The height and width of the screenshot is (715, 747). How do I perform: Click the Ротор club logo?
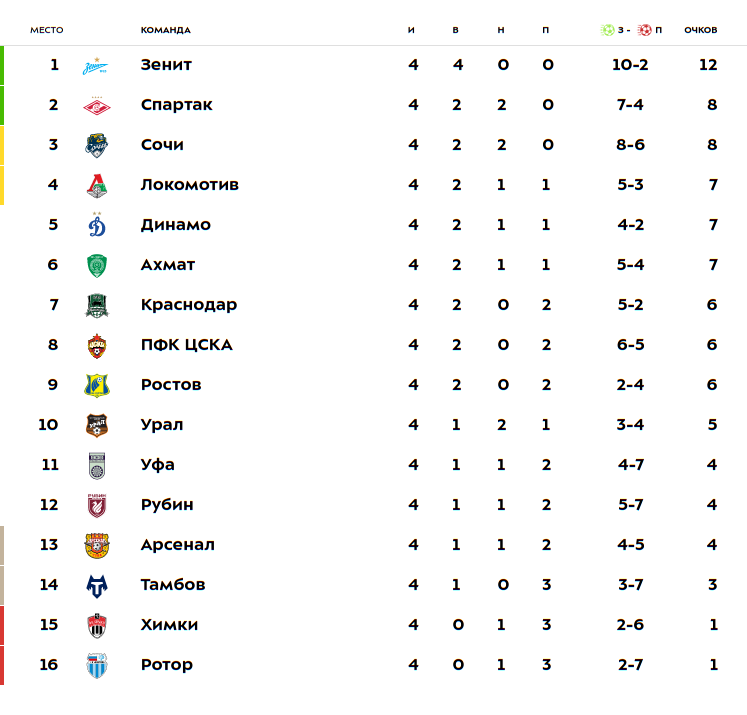pyautogui.click(x=97, y=665)
